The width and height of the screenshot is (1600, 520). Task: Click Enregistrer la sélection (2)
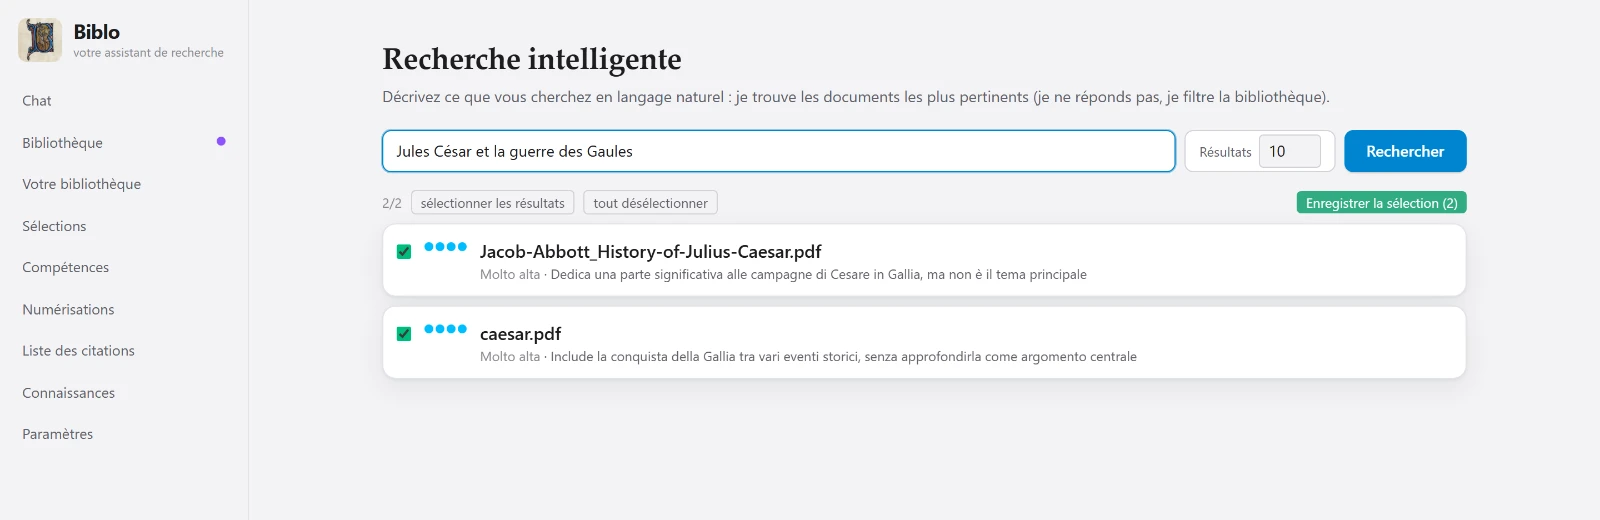pos(1381,203)
